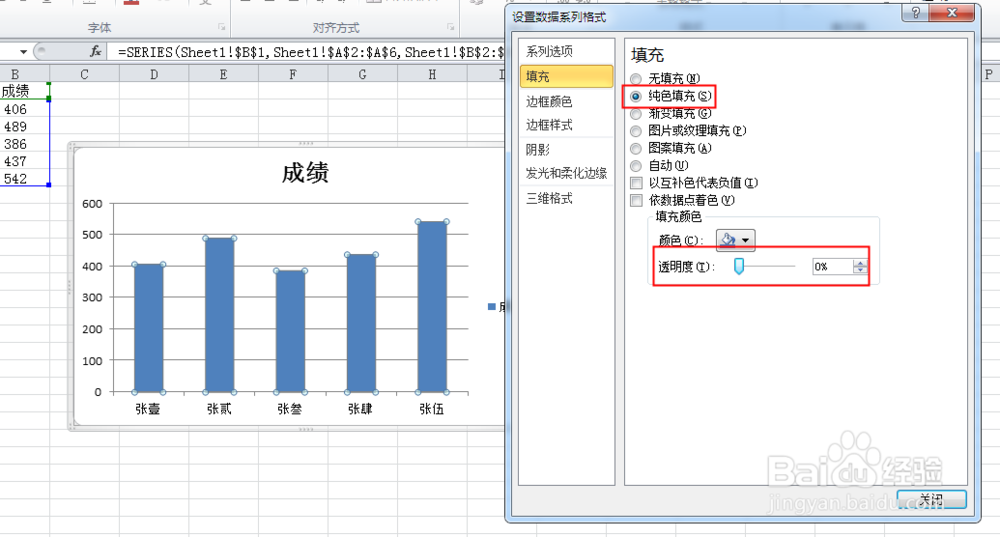Select the 张壹 bar in the chart
The width and height of the screenshot is (1000, 537).
tap(149, 328)
